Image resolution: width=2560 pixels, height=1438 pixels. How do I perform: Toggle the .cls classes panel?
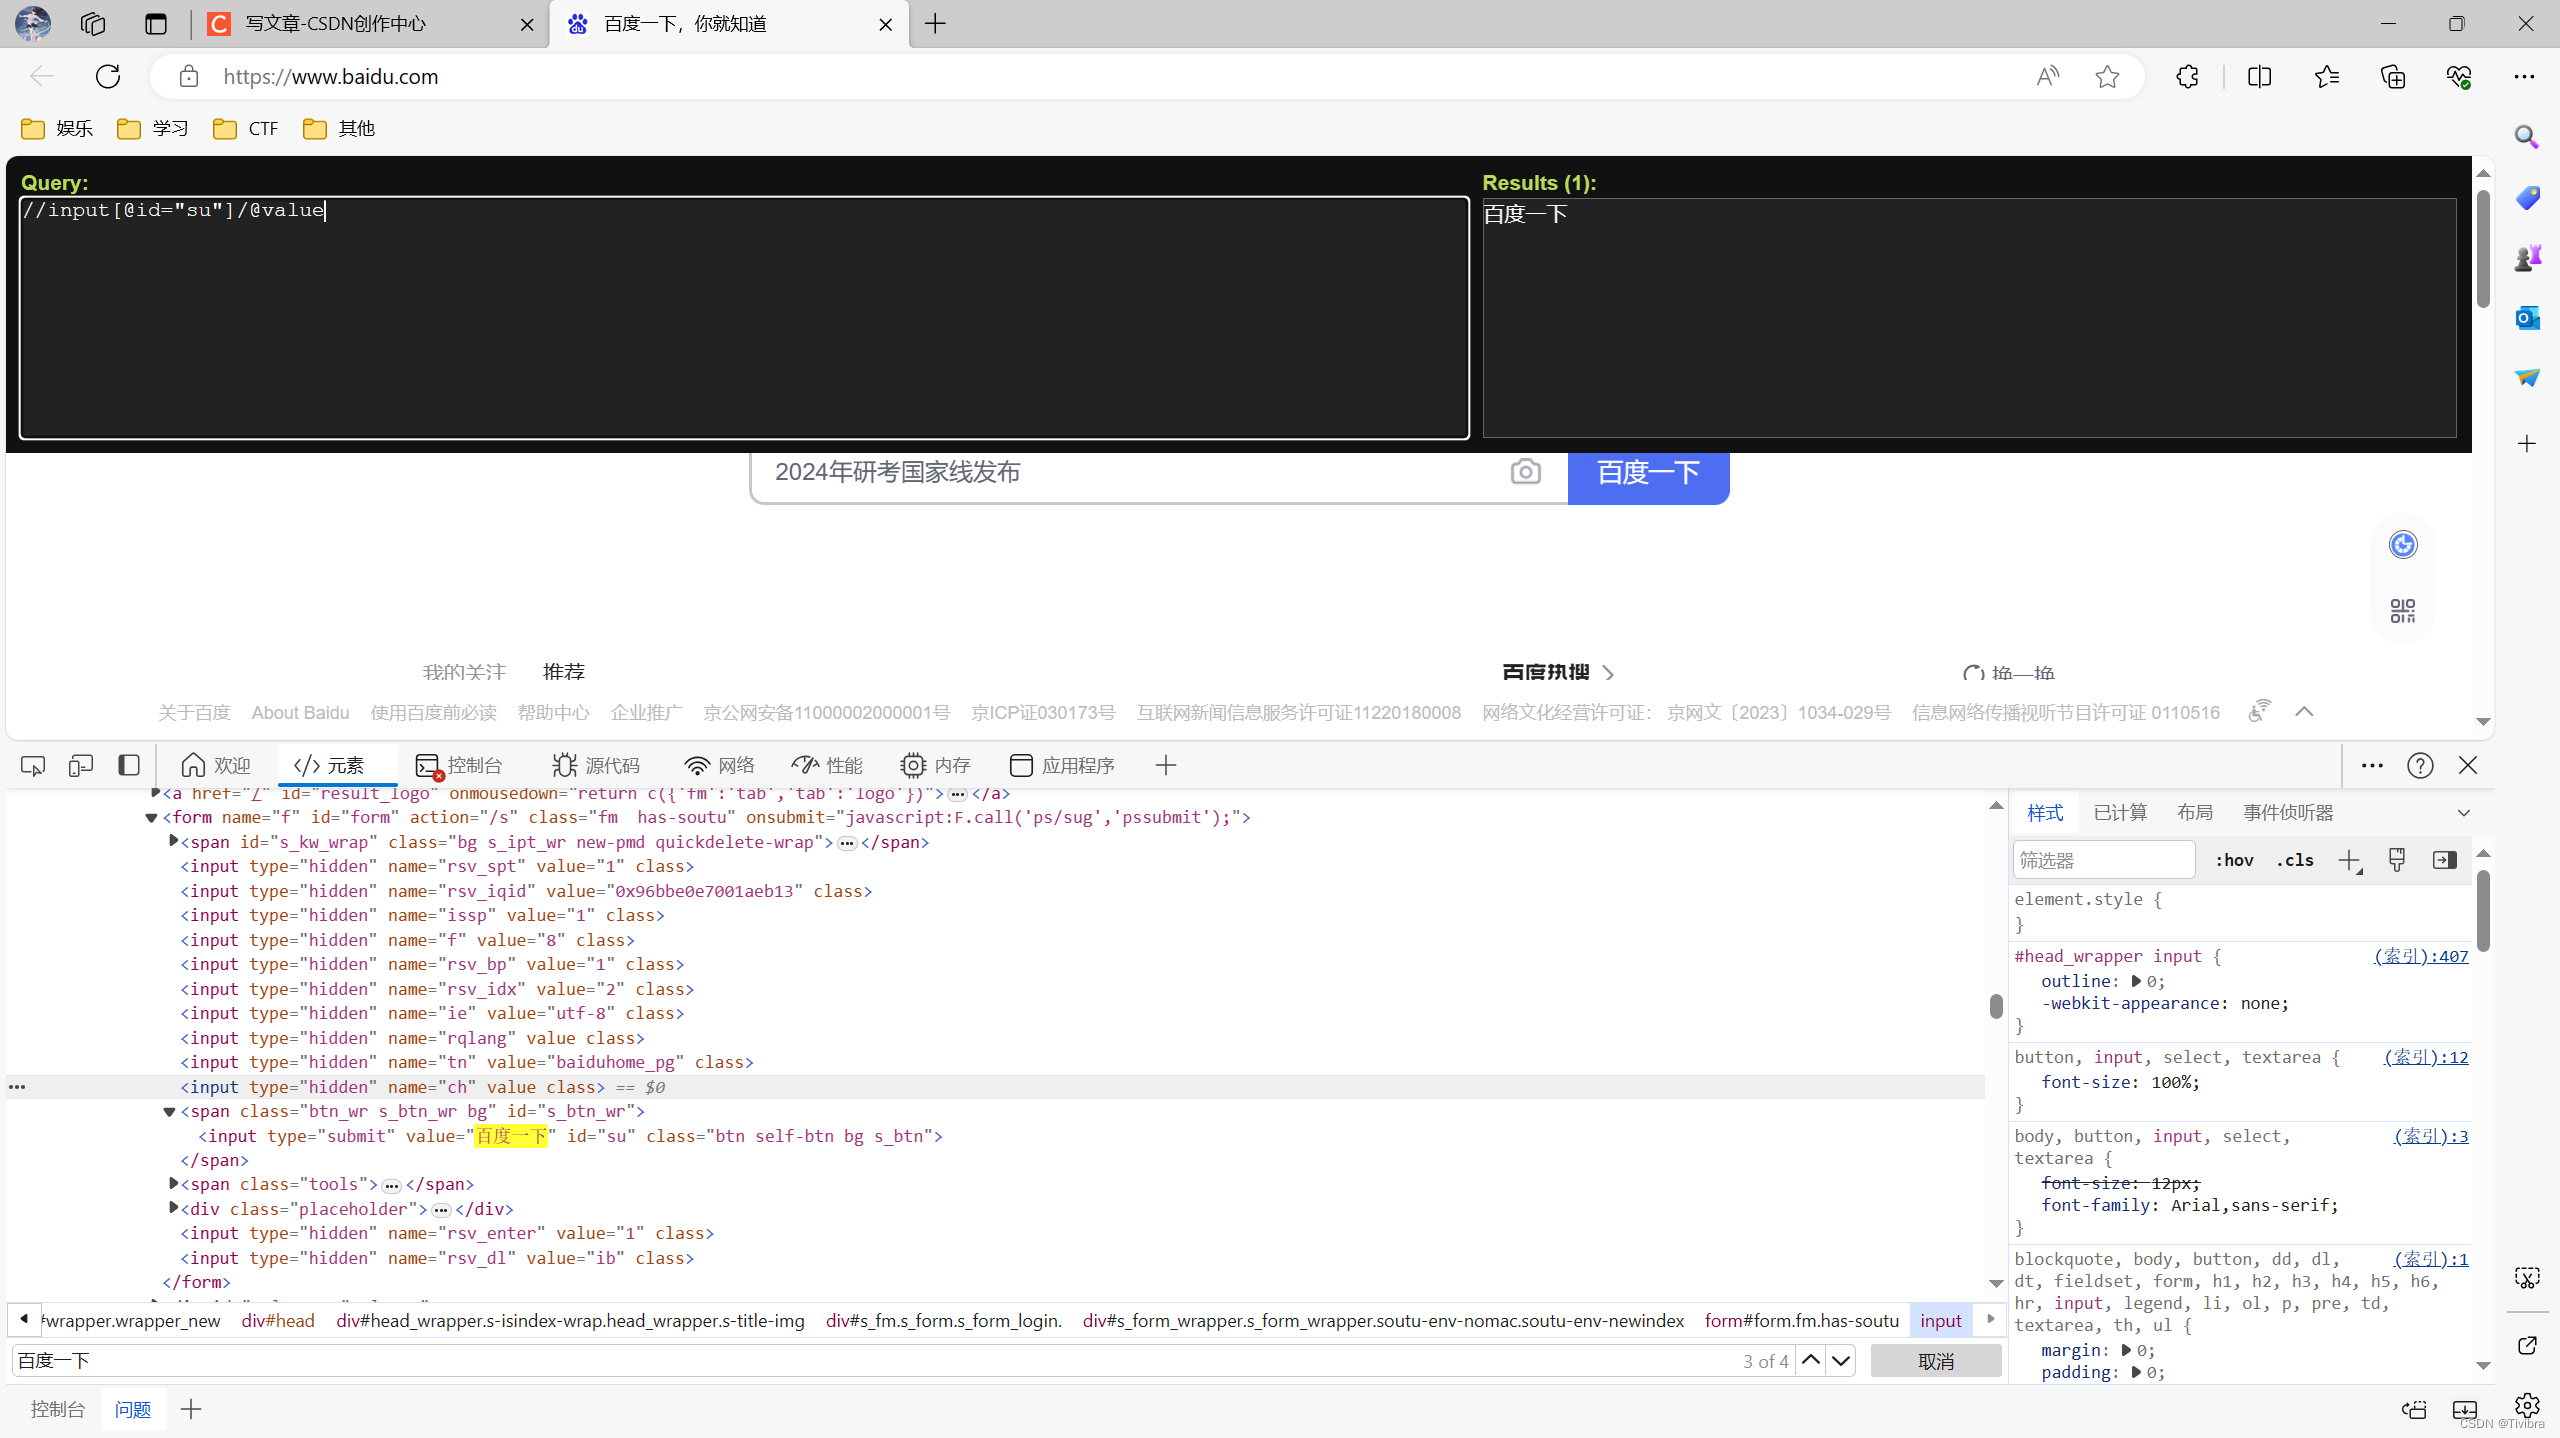coord(2295,861)
